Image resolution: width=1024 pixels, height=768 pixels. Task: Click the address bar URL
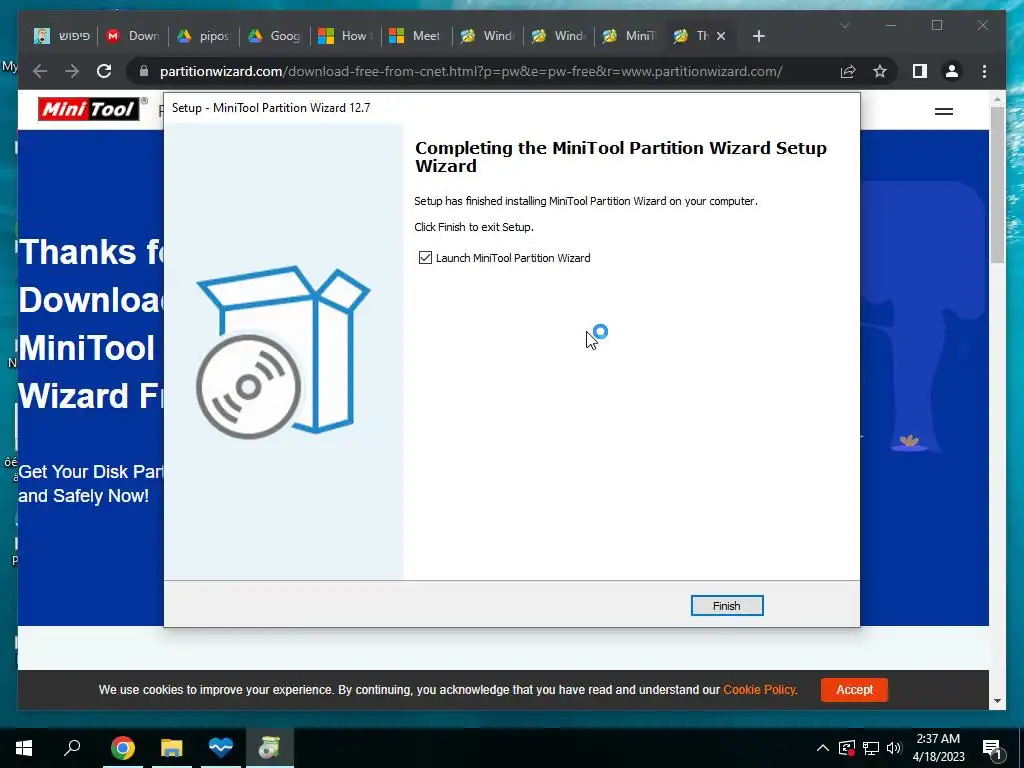[471, 71]
